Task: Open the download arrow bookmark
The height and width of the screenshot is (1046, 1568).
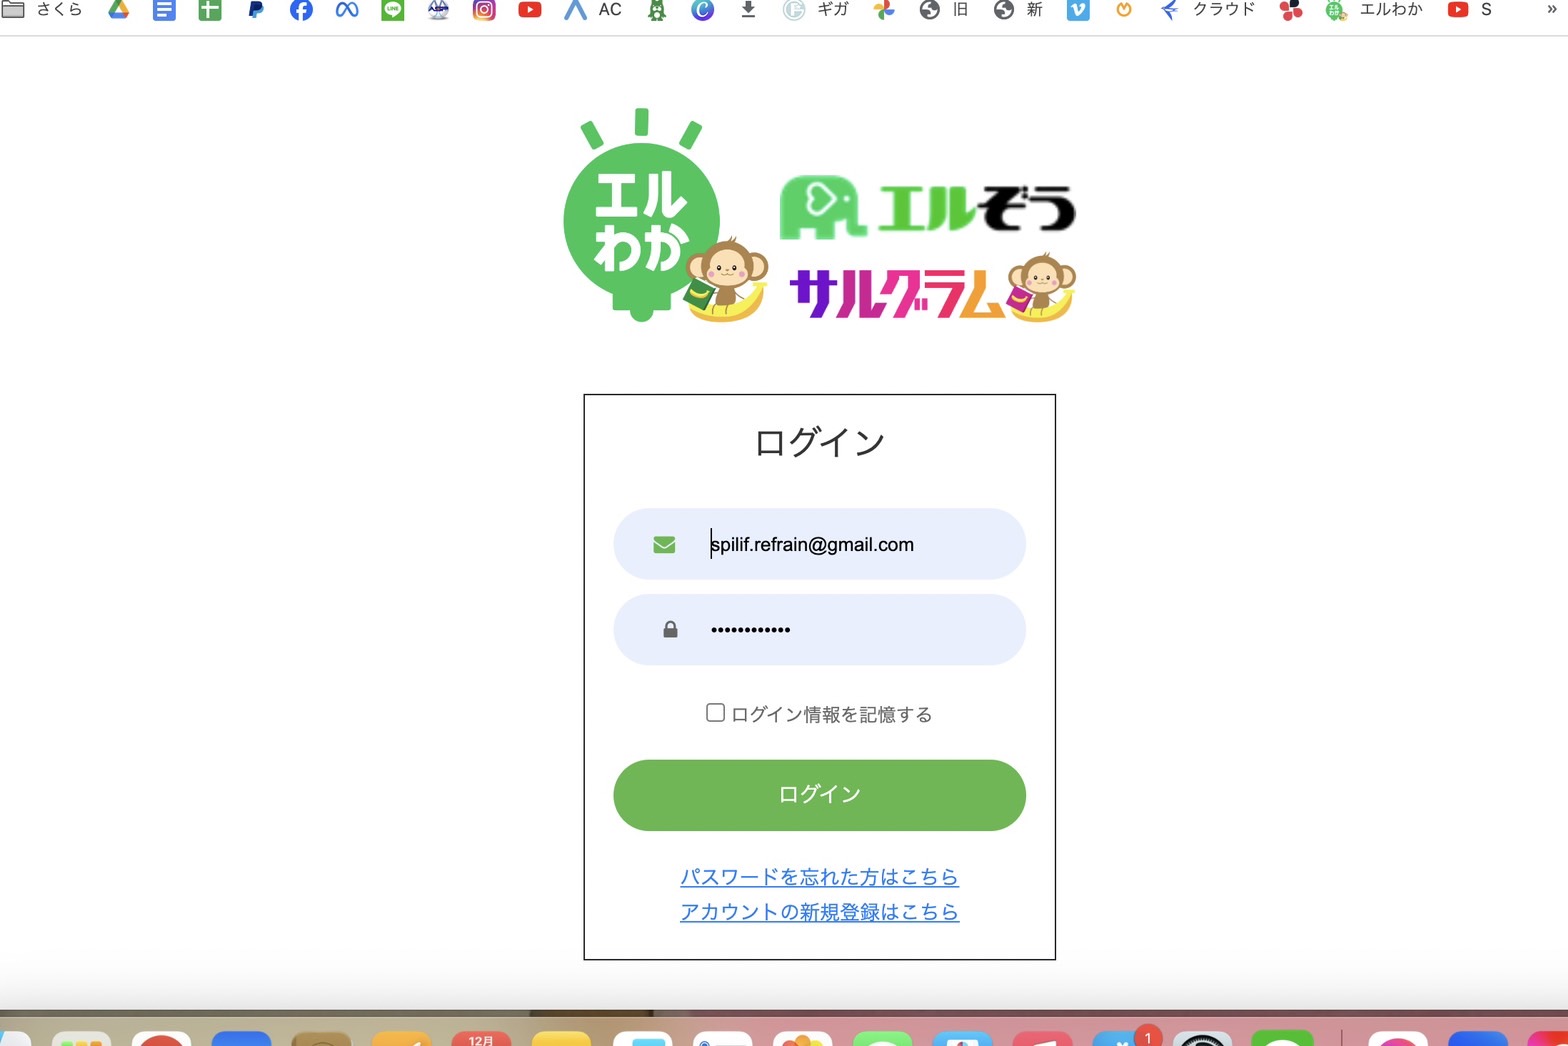Action: point(748,10)
